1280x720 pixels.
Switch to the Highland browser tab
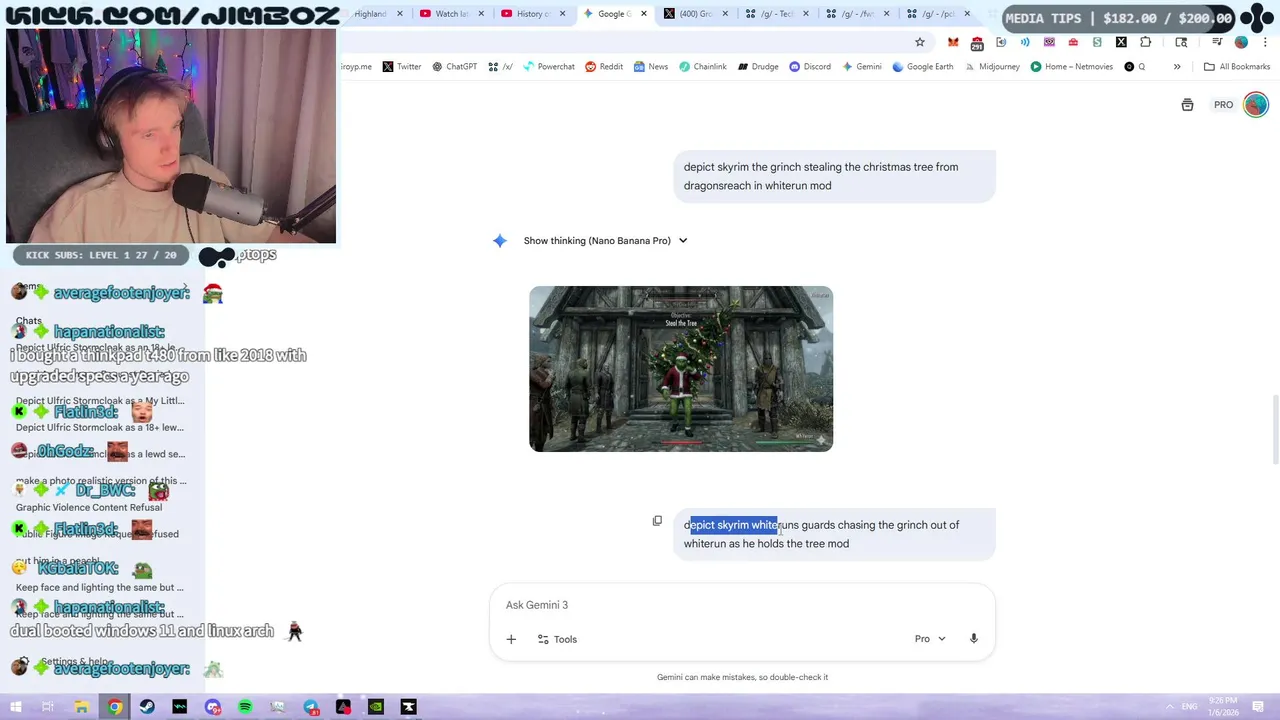369,14
